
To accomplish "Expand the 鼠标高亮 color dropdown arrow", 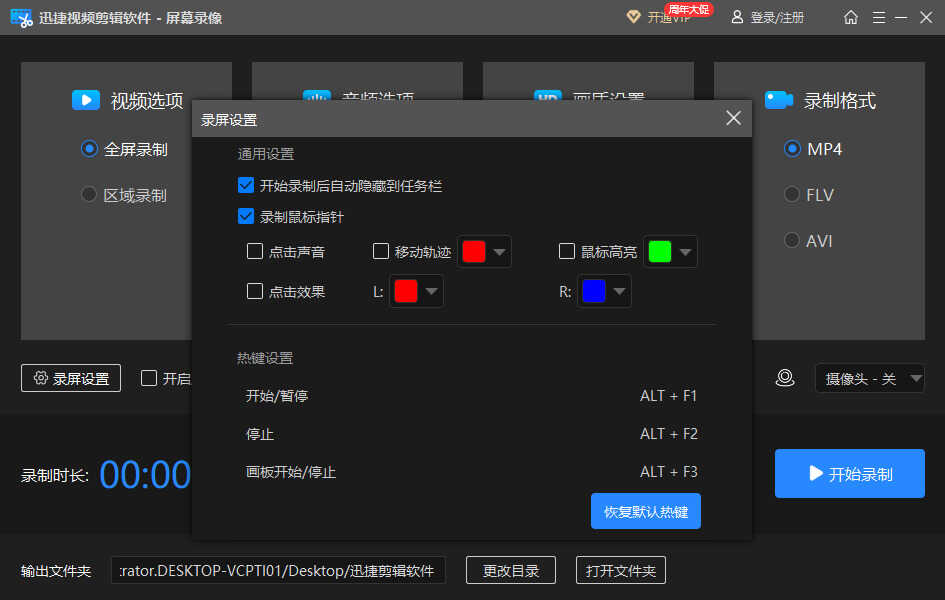I will point(685,252).
